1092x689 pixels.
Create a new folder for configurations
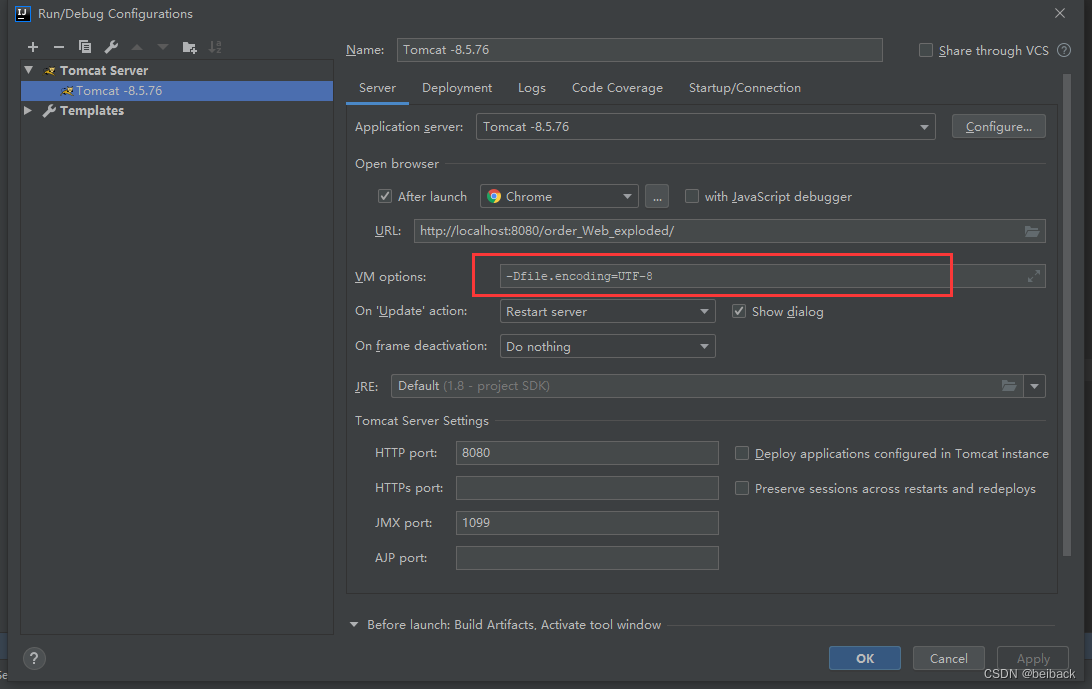tap(189, 47)
